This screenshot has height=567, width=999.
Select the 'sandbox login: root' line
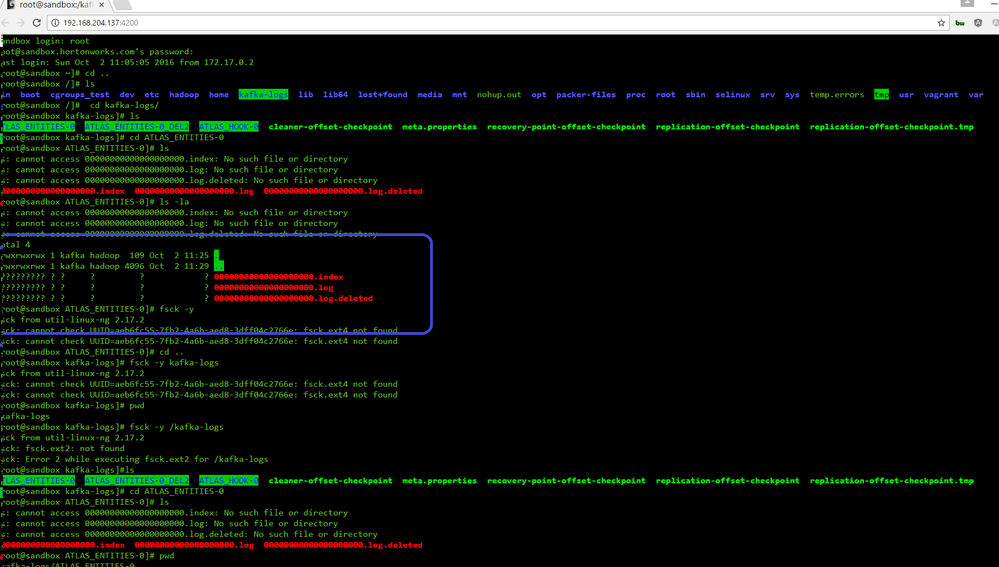tap(45, 41)
